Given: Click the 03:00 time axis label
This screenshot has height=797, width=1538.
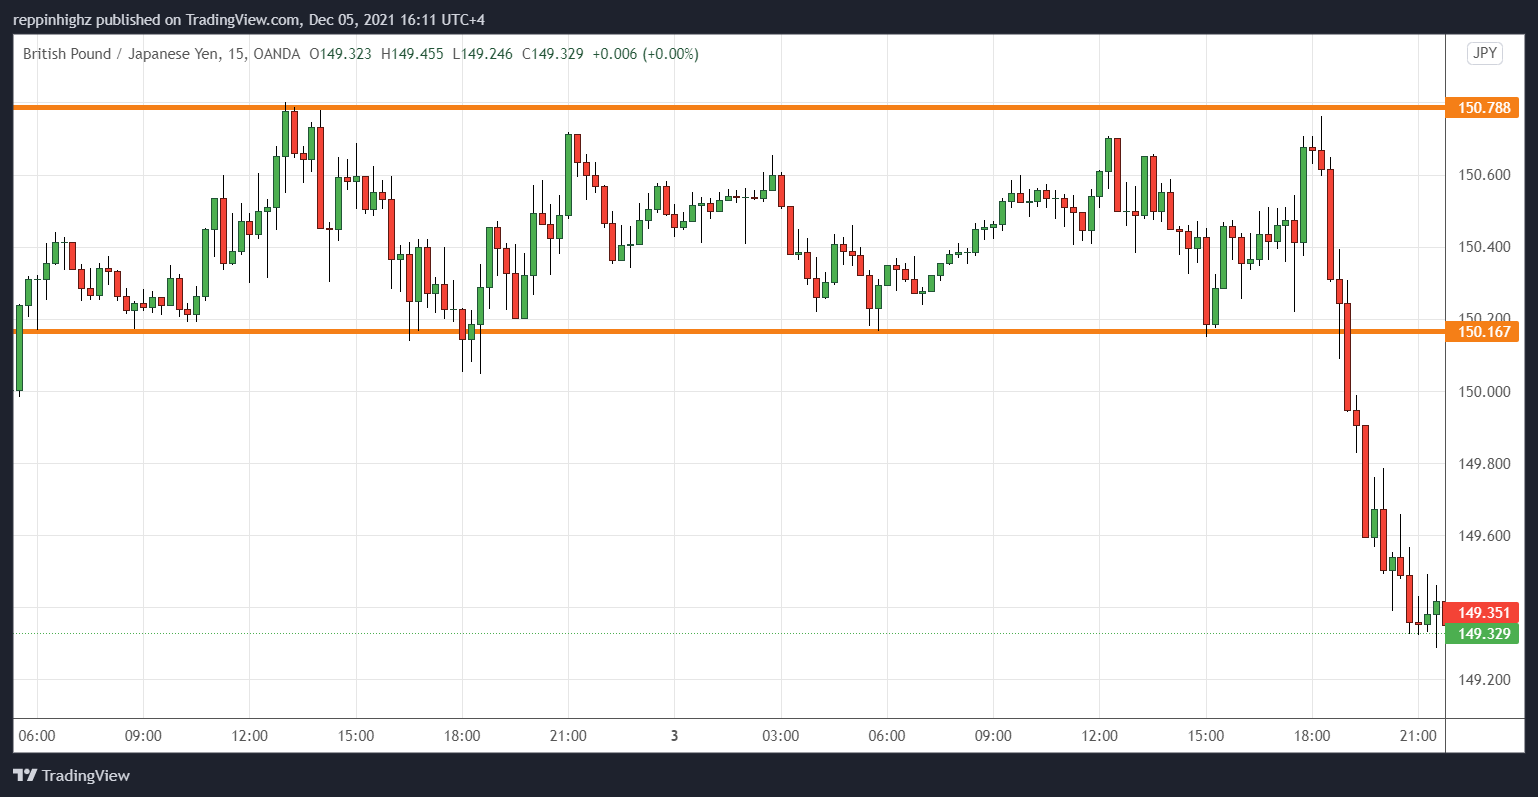Looking at the screenshot, I should click(x=780, y=735).
